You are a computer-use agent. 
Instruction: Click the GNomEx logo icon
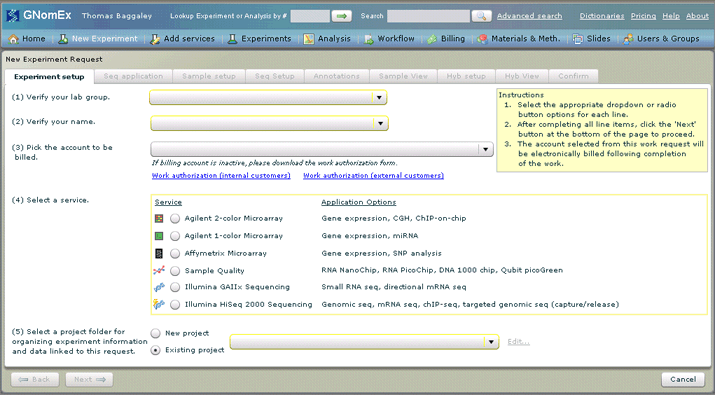12,16
